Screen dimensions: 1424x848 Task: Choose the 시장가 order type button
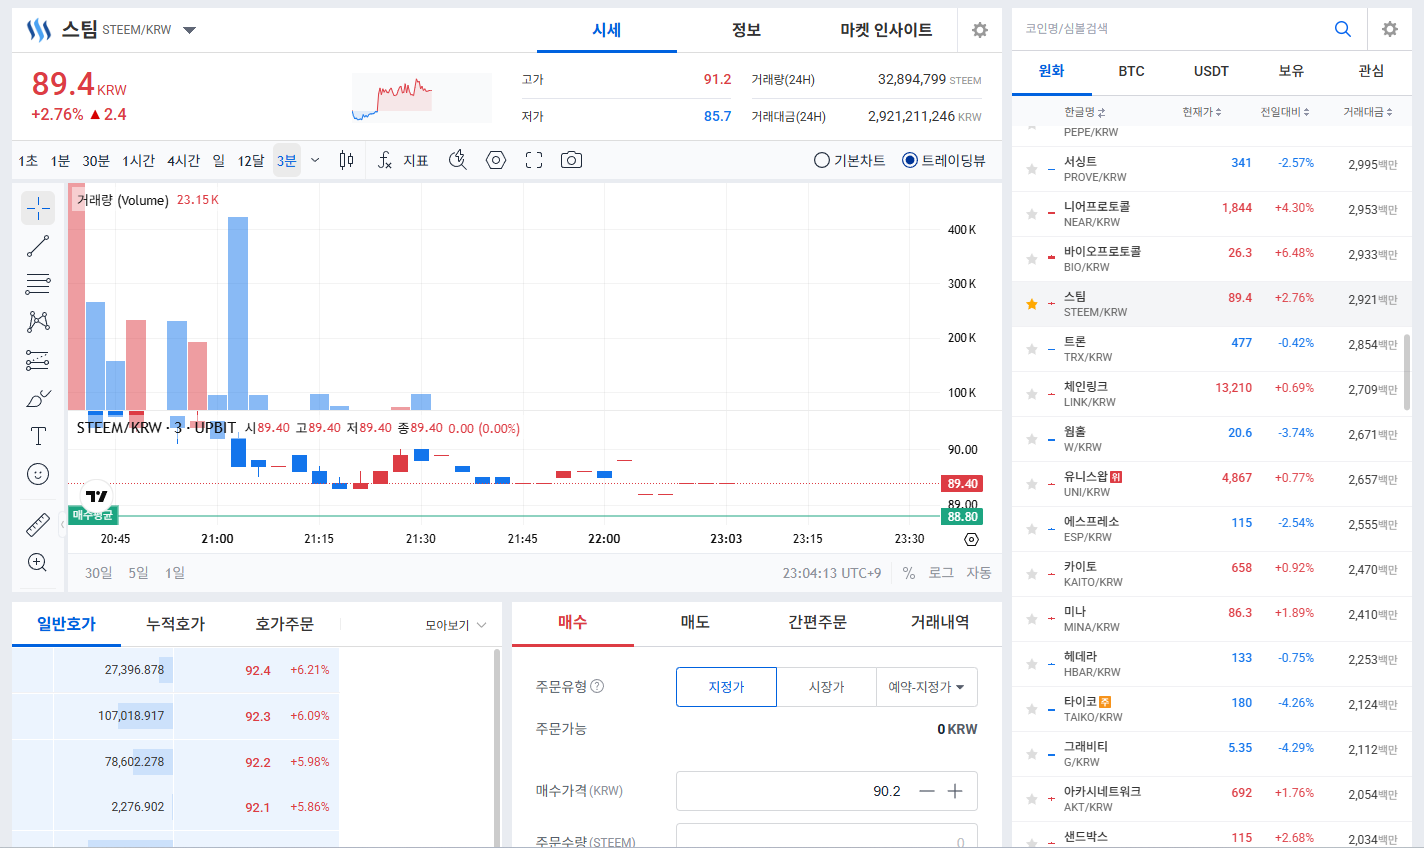pos(826,687)
